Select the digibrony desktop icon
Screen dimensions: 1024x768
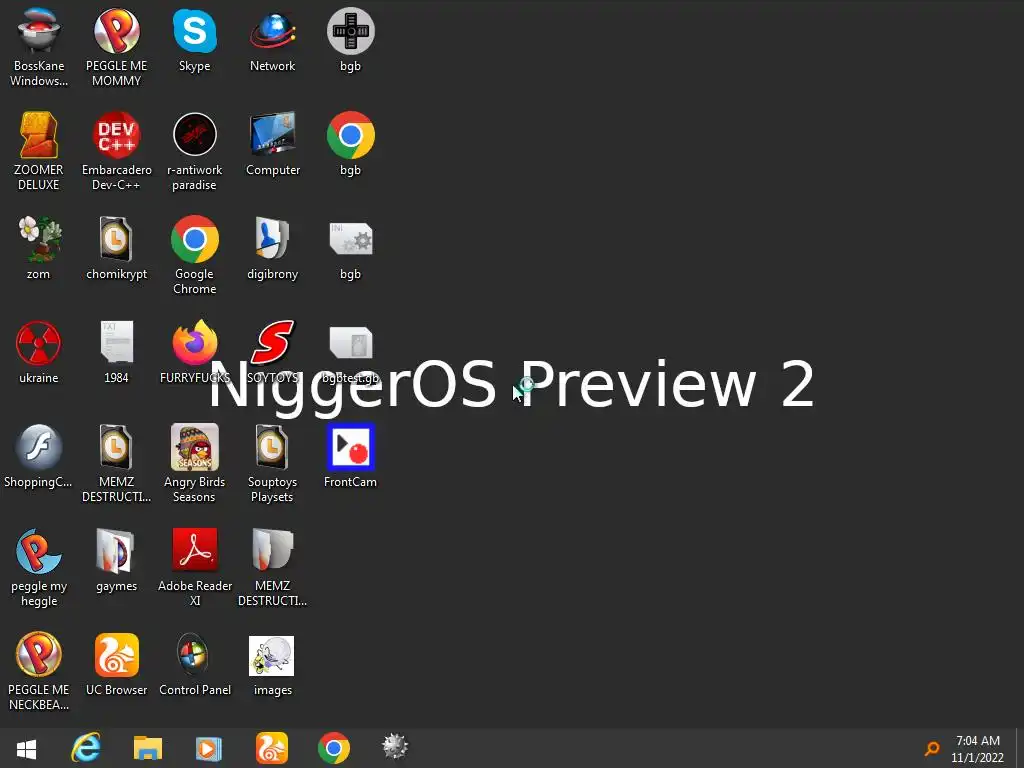[x=272, y=248]
